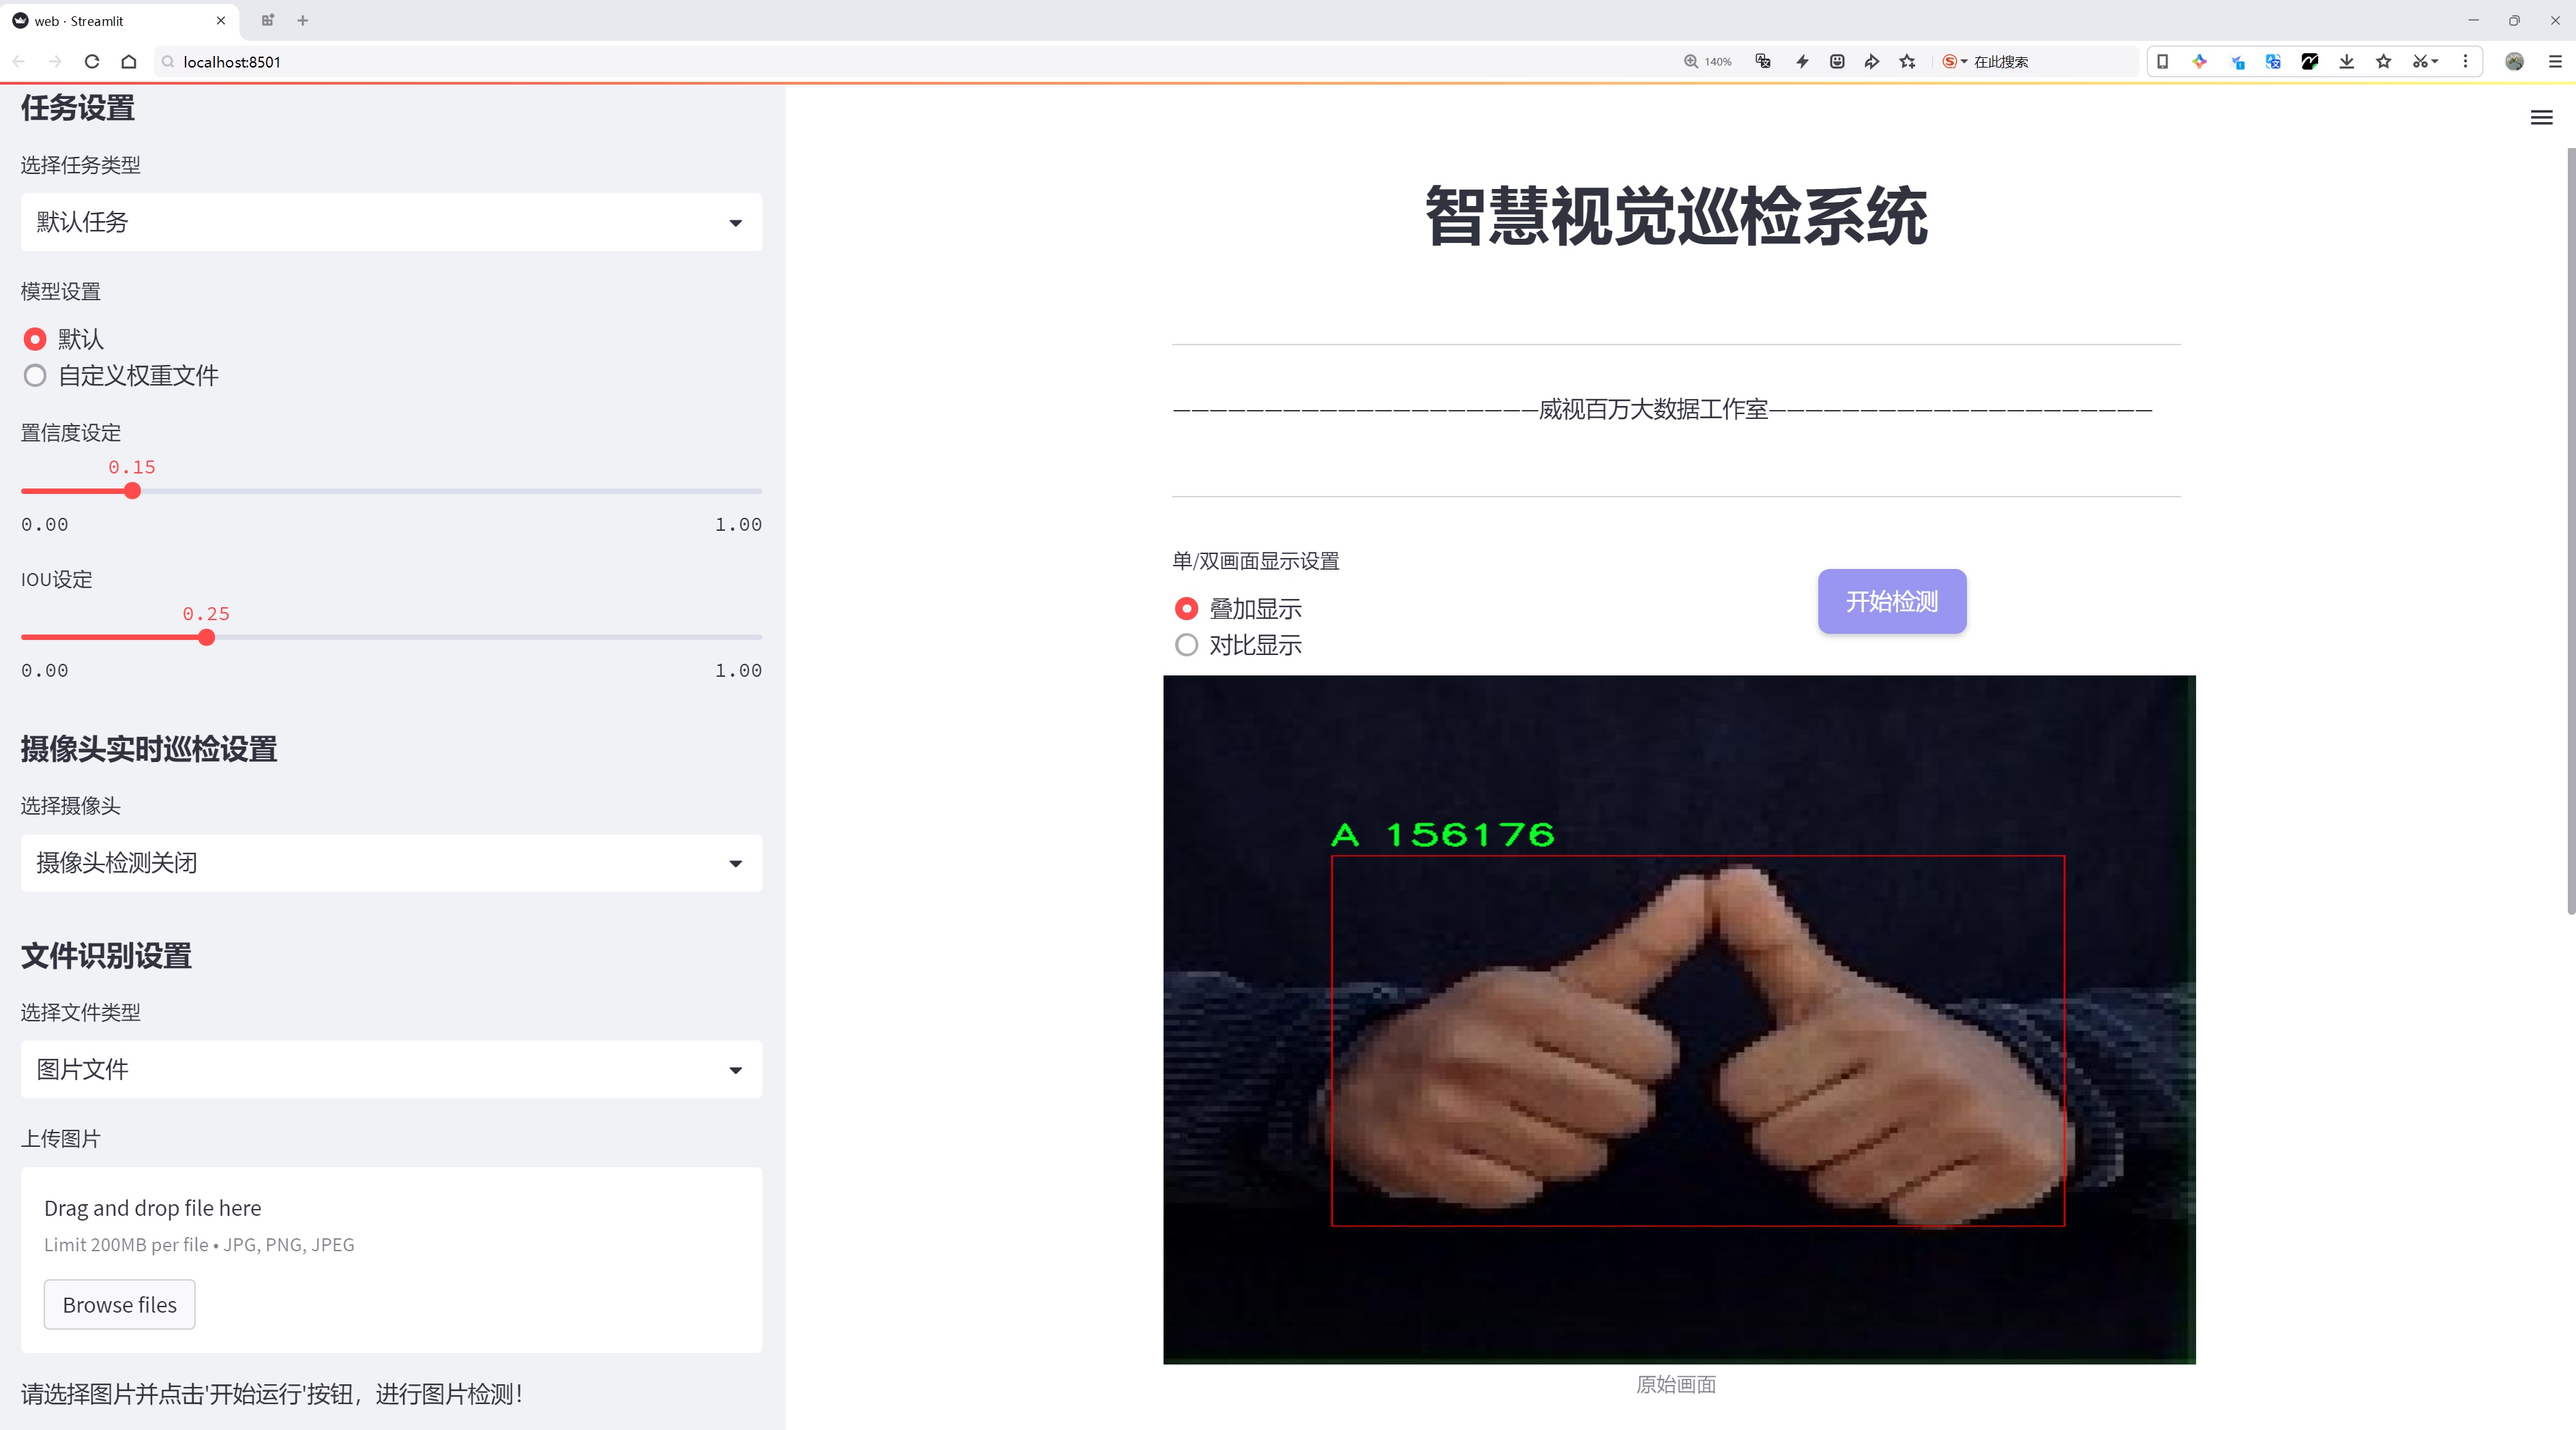Screen dimensions: 2576x1430
Task: Open the blue message extension icon
Action: click(2237, 62)
